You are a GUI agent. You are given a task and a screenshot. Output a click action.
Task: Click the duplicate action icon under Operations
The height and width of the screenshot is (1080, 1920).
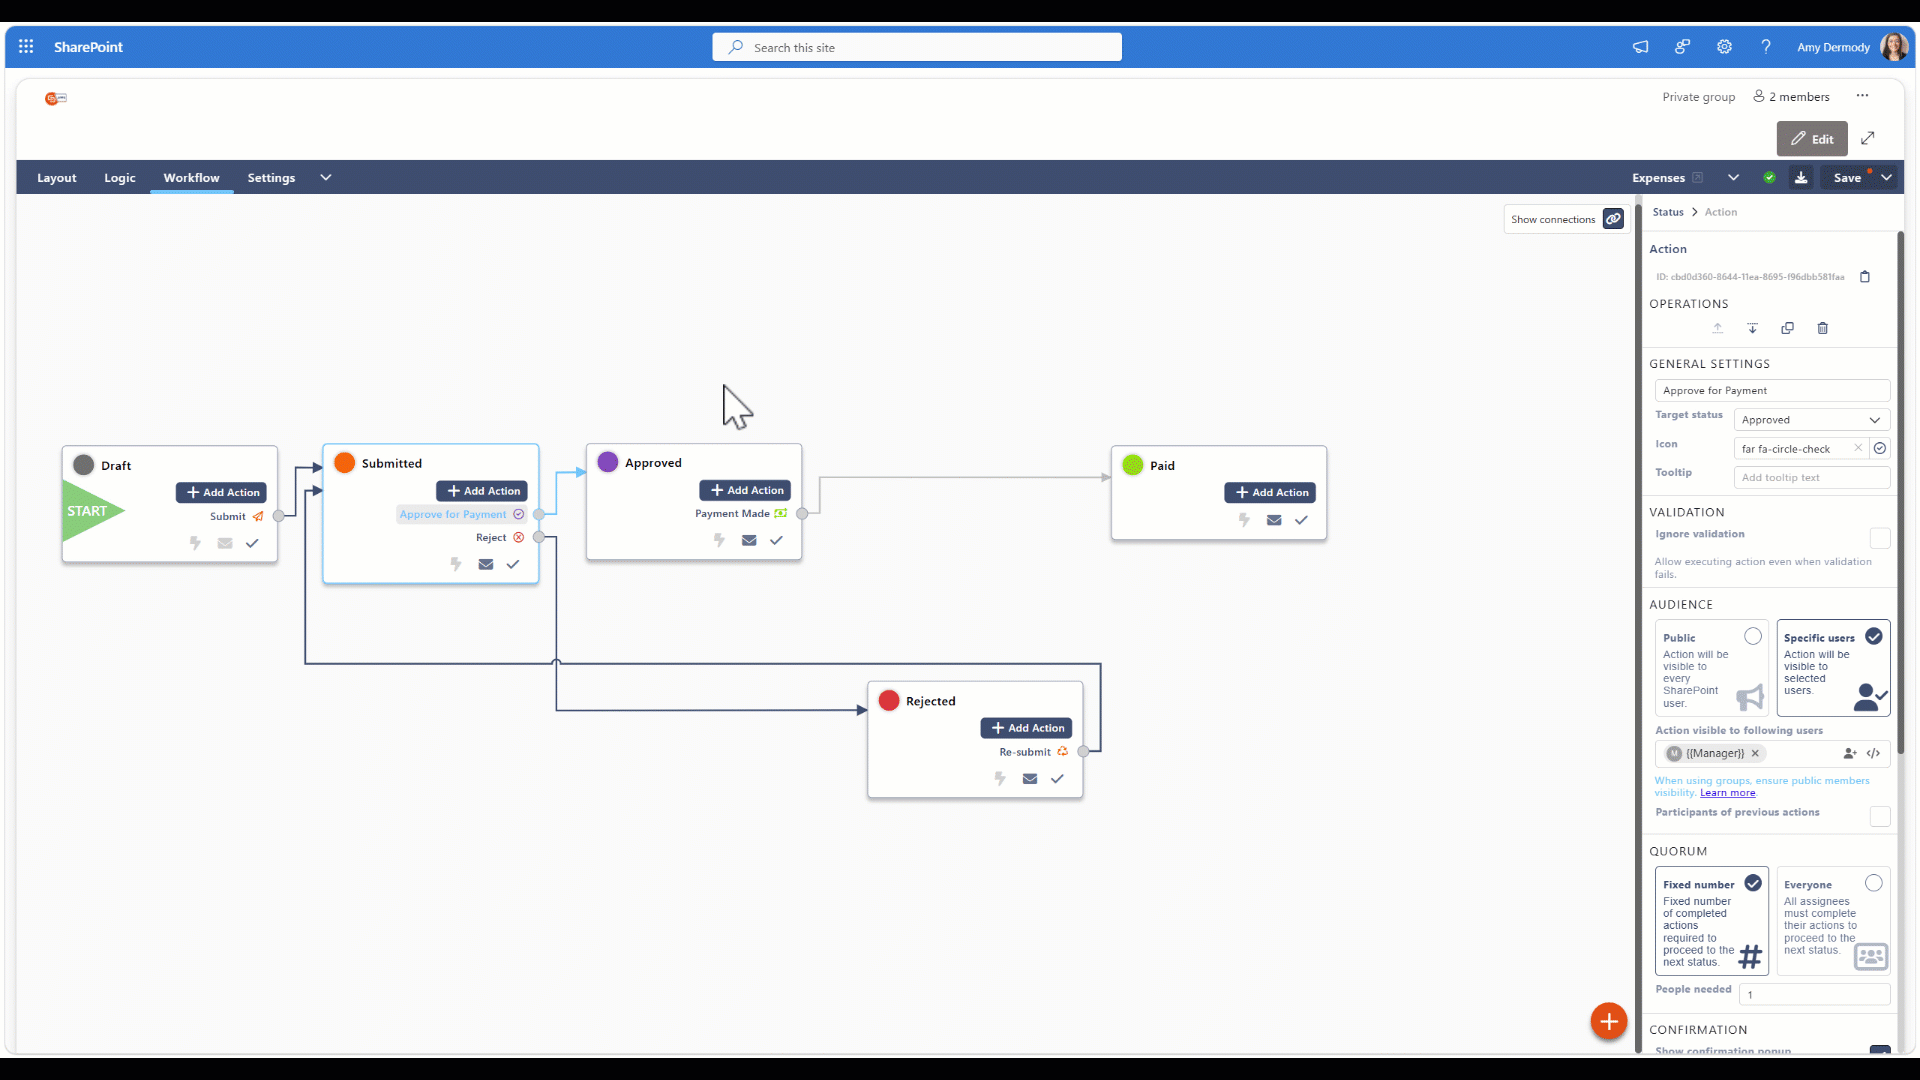click(1787, 328)
